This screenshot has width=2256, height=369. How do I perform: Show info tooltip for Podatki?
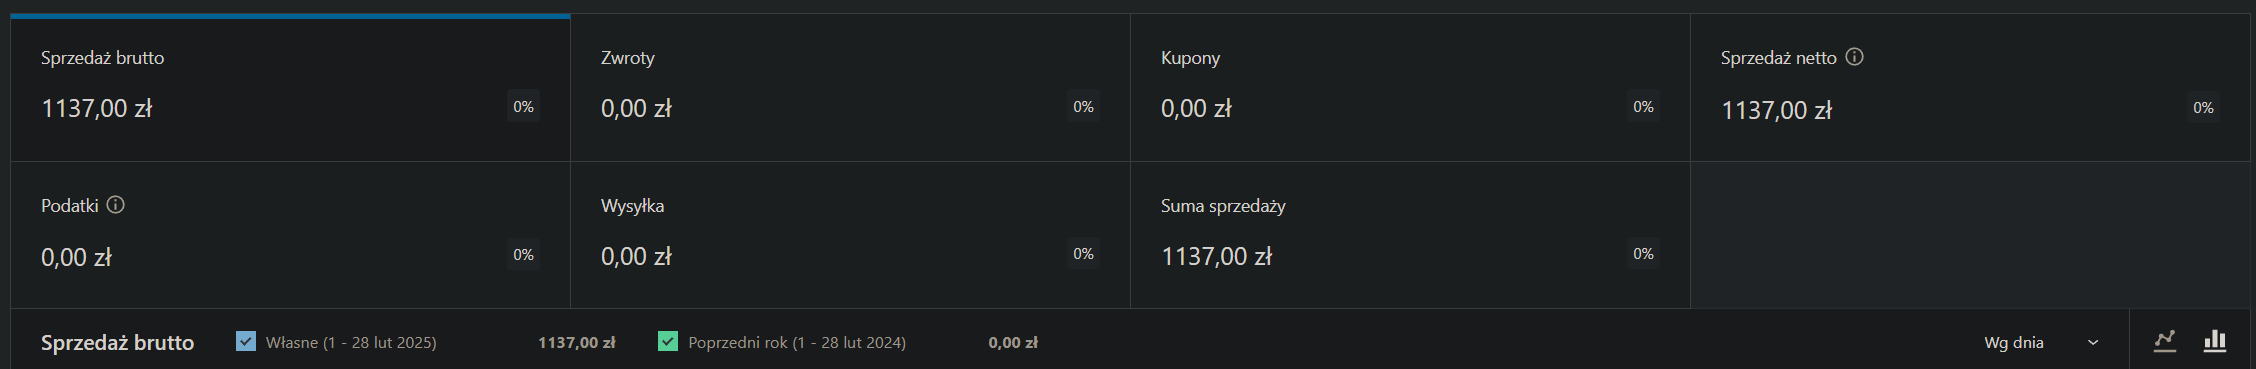pyautogui.click(x=116, y=205)
